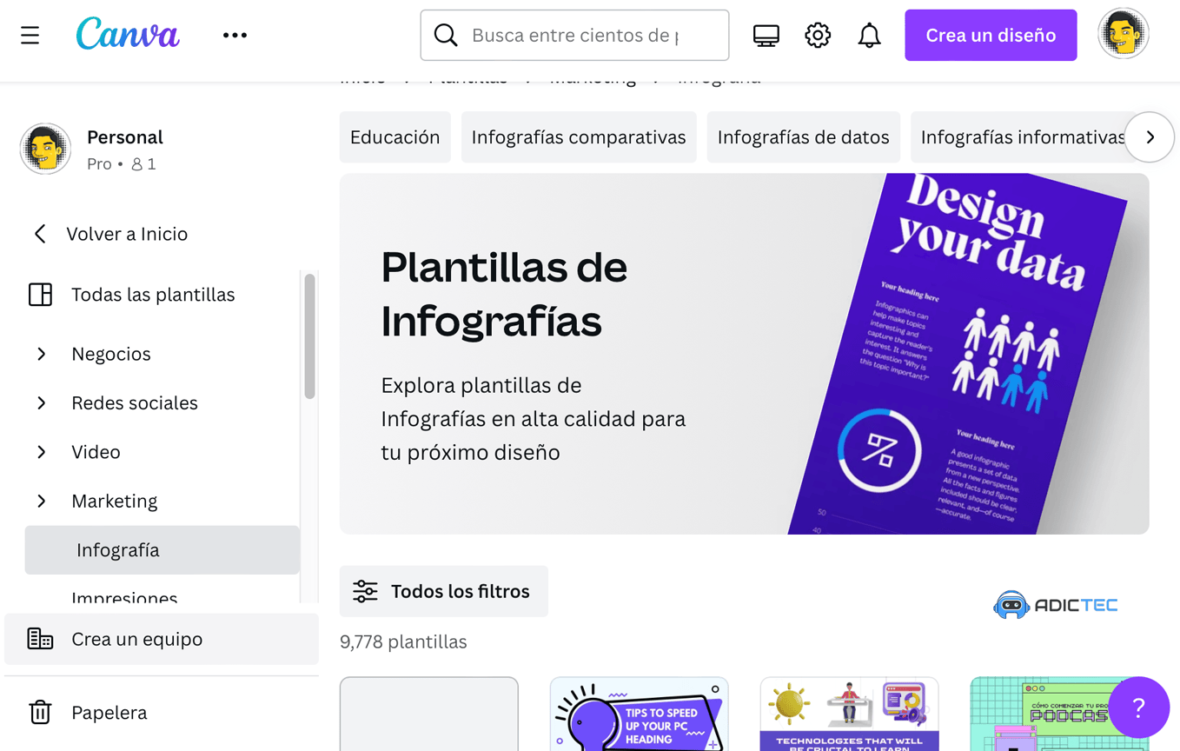Open the hamburger navigation menu
This screenshot has width=1180, height=751.
point(29,34)
